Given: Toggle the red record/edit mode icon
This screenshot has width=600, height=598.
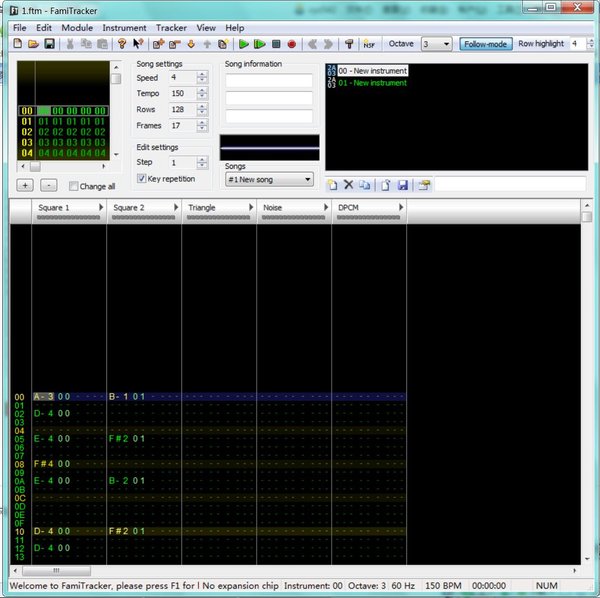Looking at the screenshot, I should pyautogui.click(x=292, y=44).
